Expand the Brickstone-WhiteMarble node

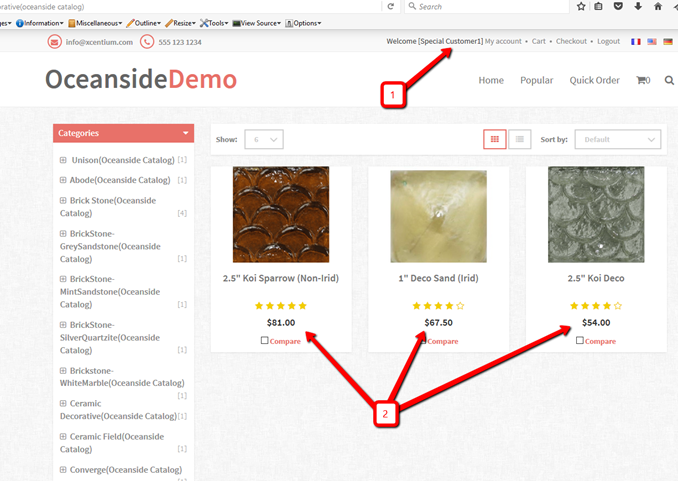click(63, 371)
